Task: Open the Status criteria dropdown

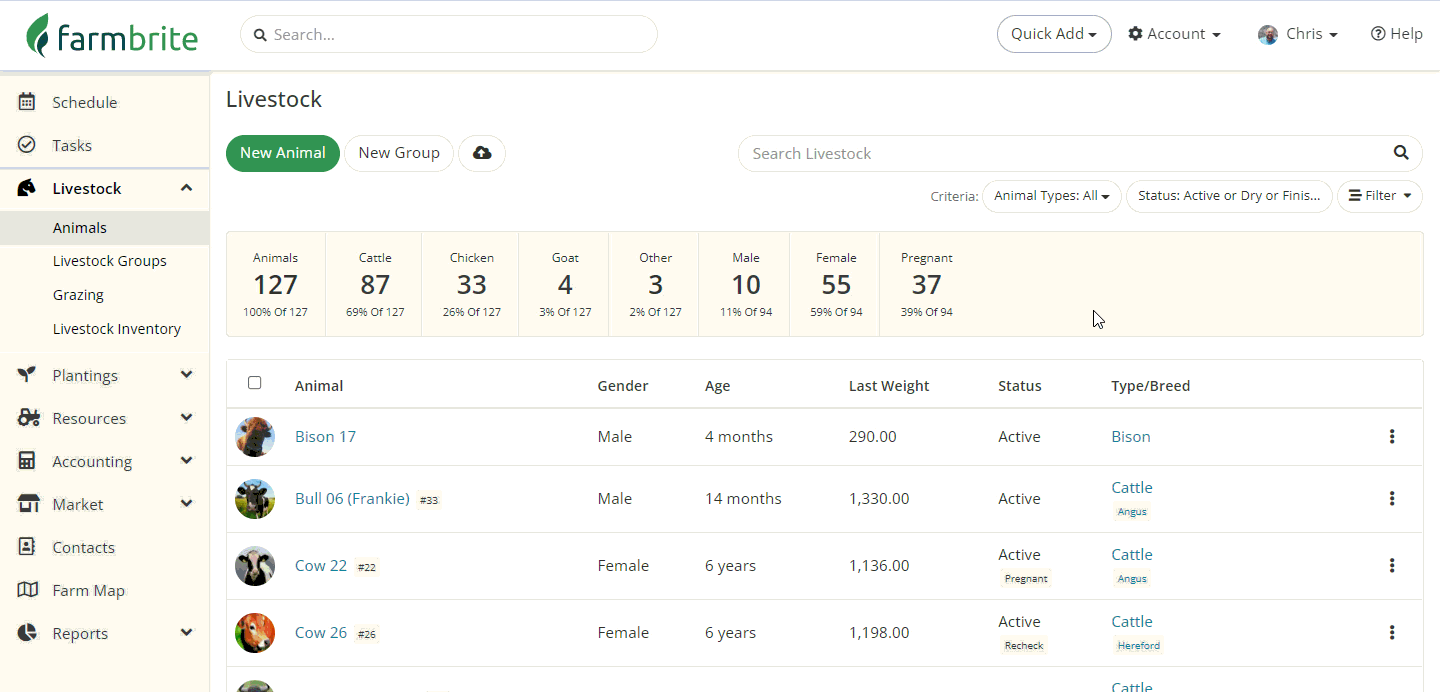Action: (x=1229, y=196)
